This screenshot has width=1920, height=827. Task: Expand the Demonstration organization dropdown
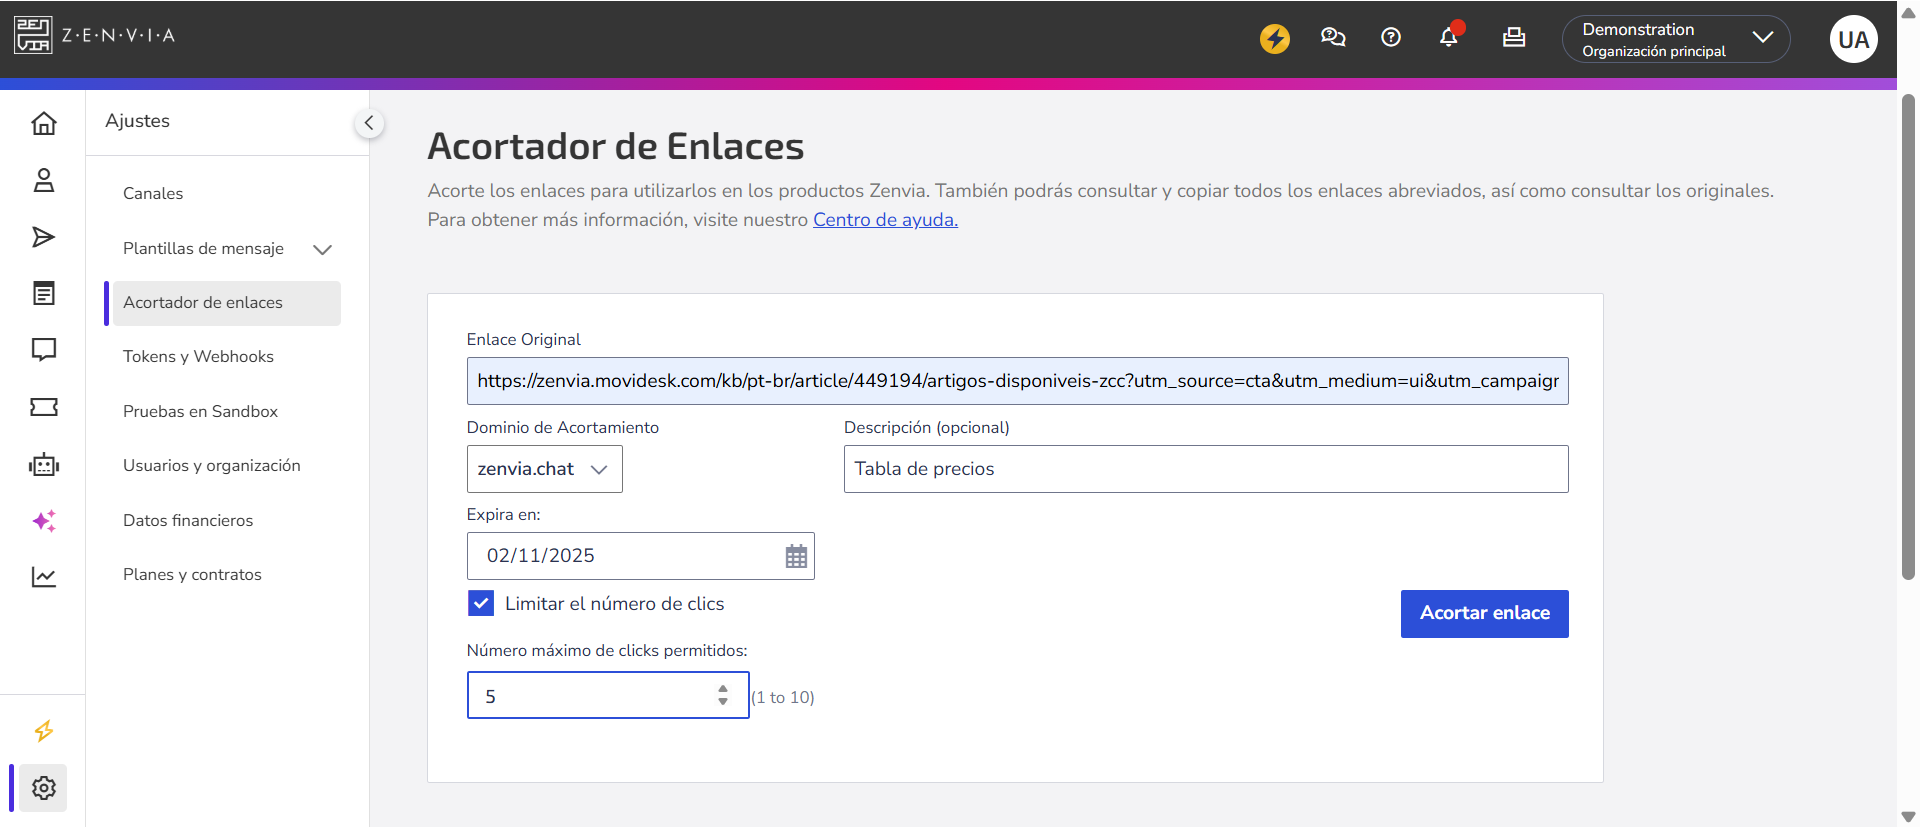(1676, 39)
